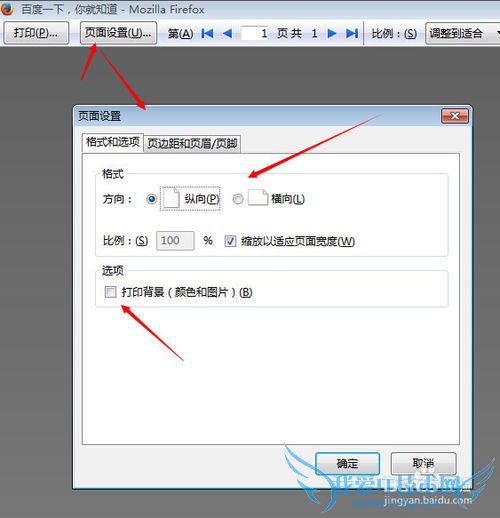Screen dimensions: 500x518
Task: Close the 页面设置 dialog
Action: pos(455,116)
